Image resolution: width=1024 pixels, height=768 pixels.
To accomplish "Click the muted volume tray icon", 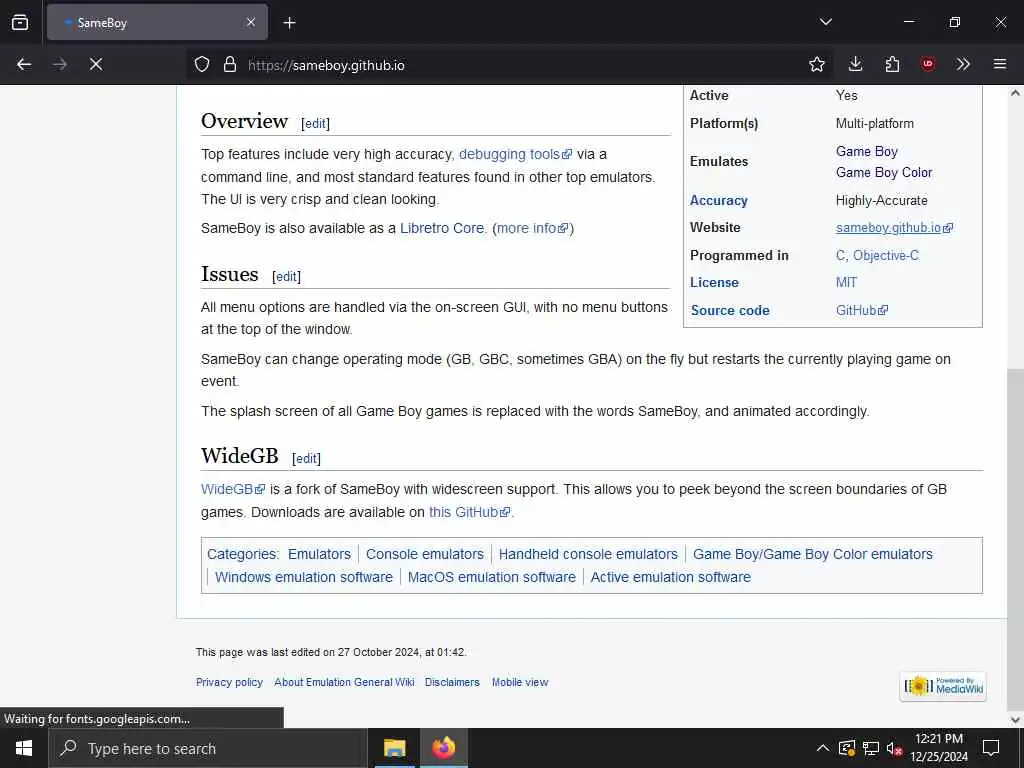I will coord(894,748).
